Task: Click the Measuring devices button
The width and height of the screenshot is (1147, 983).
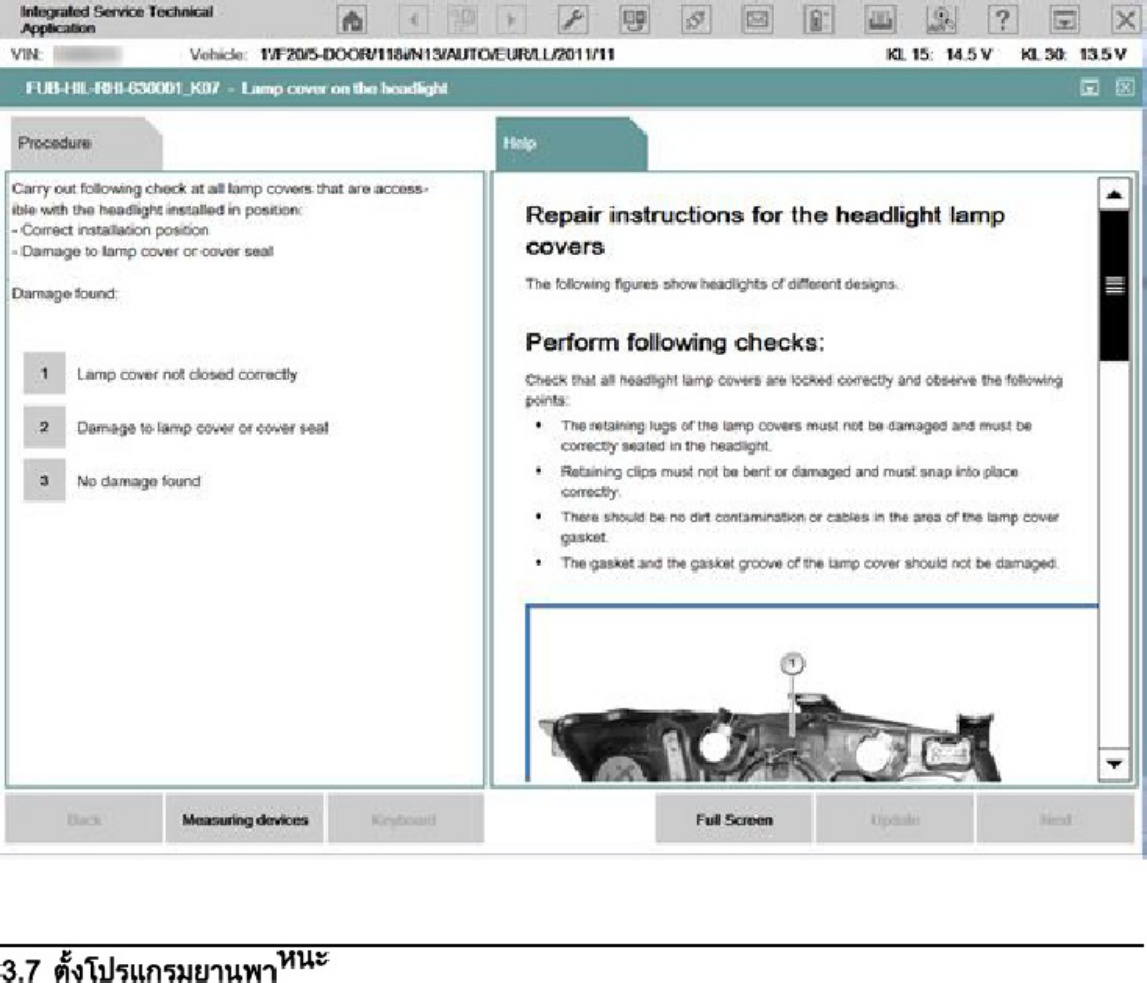Action: [245, 820]
